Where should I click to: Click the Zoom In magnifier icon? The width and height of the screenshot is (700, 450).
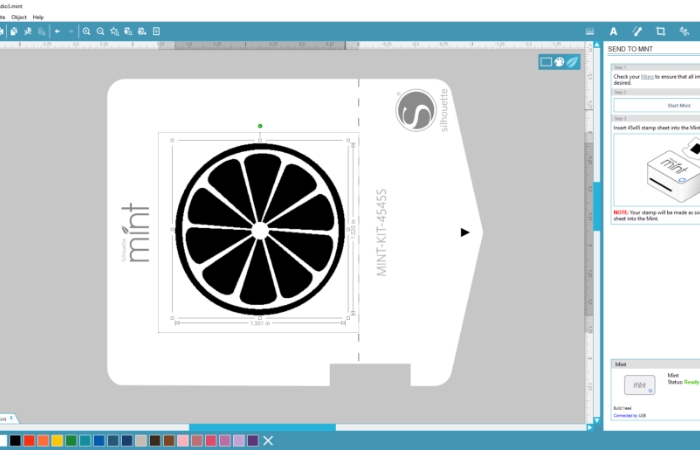(87, 31)
